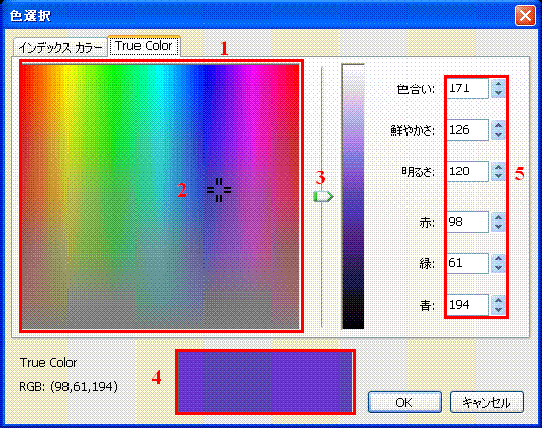Viewport: 542px width, 428px height.
Task: Increase the 明るさ brightness spinner up arrow
Action: (498, 167)
